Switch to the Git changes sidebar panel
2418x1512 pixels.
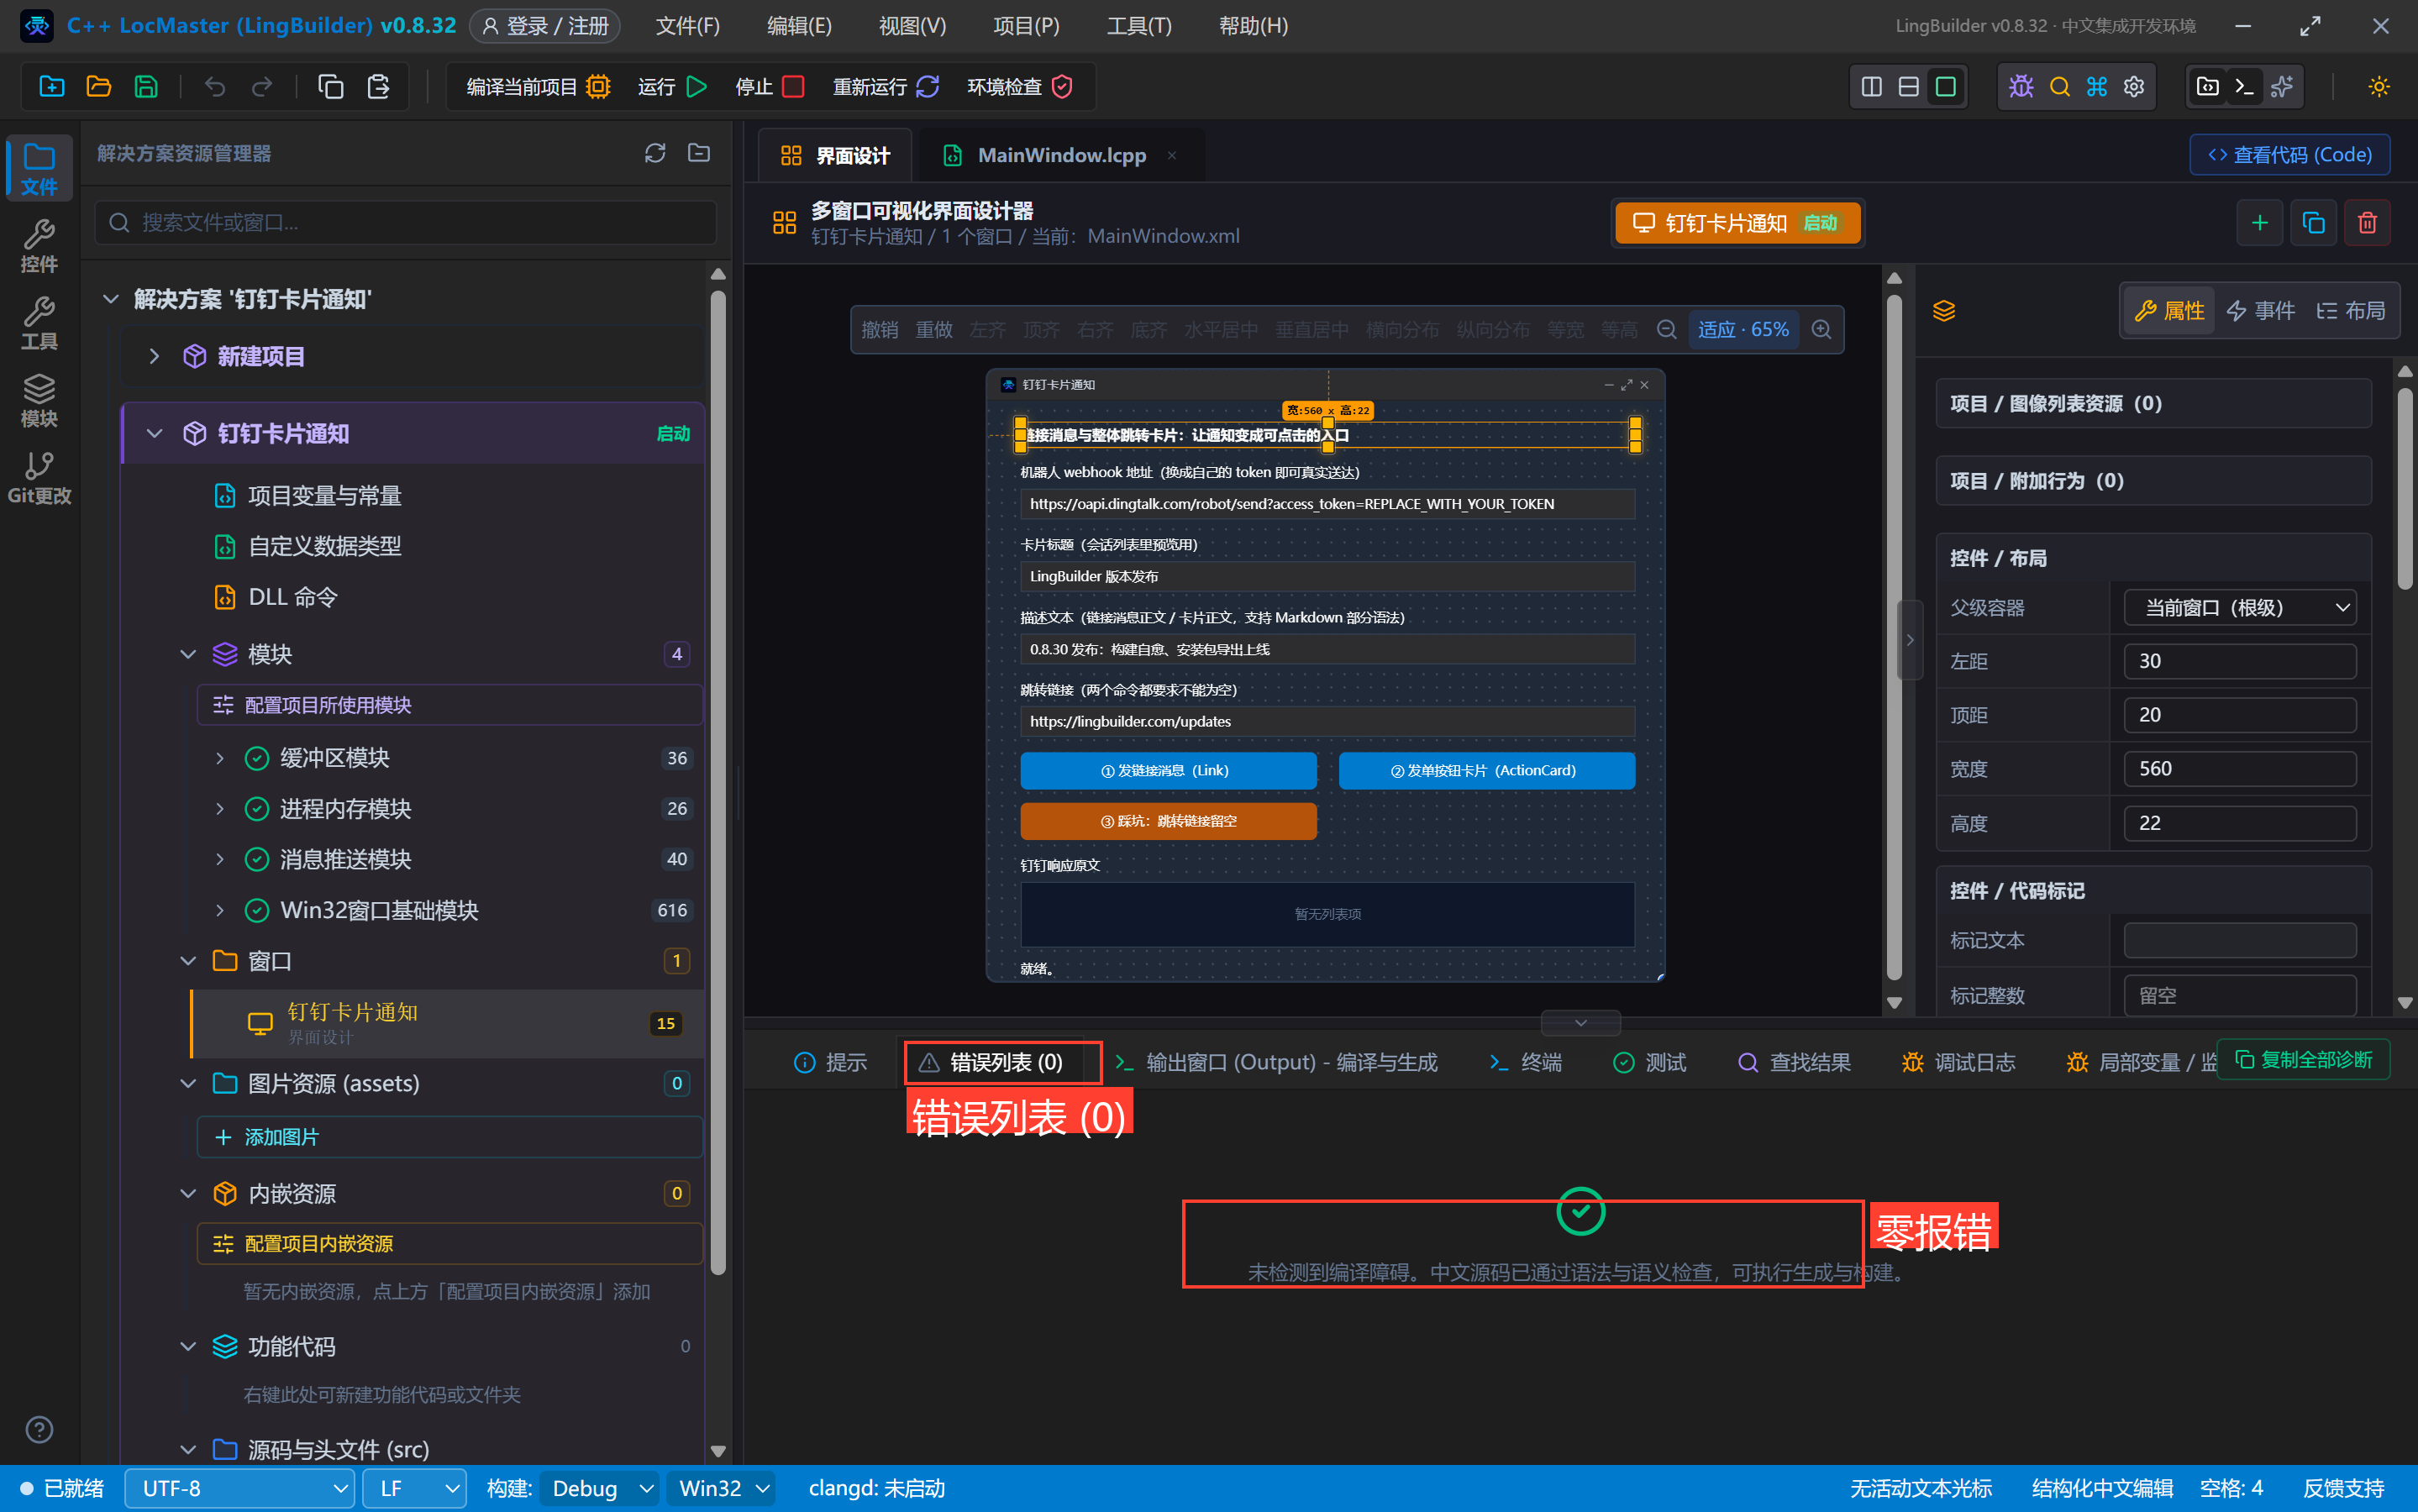click(x=39, y=479)
